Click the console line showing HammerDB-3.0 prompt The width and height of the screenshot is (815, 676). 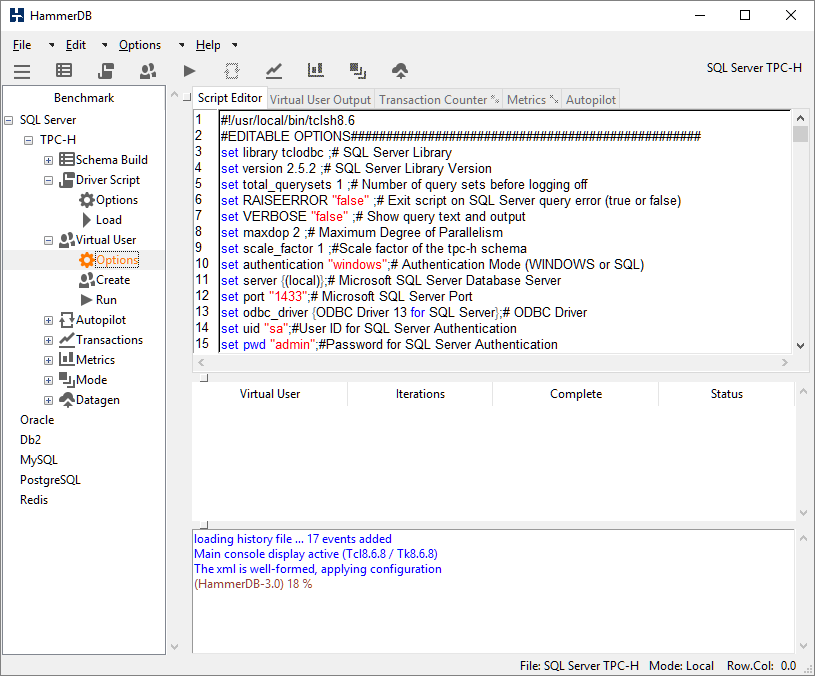point(253,584)
